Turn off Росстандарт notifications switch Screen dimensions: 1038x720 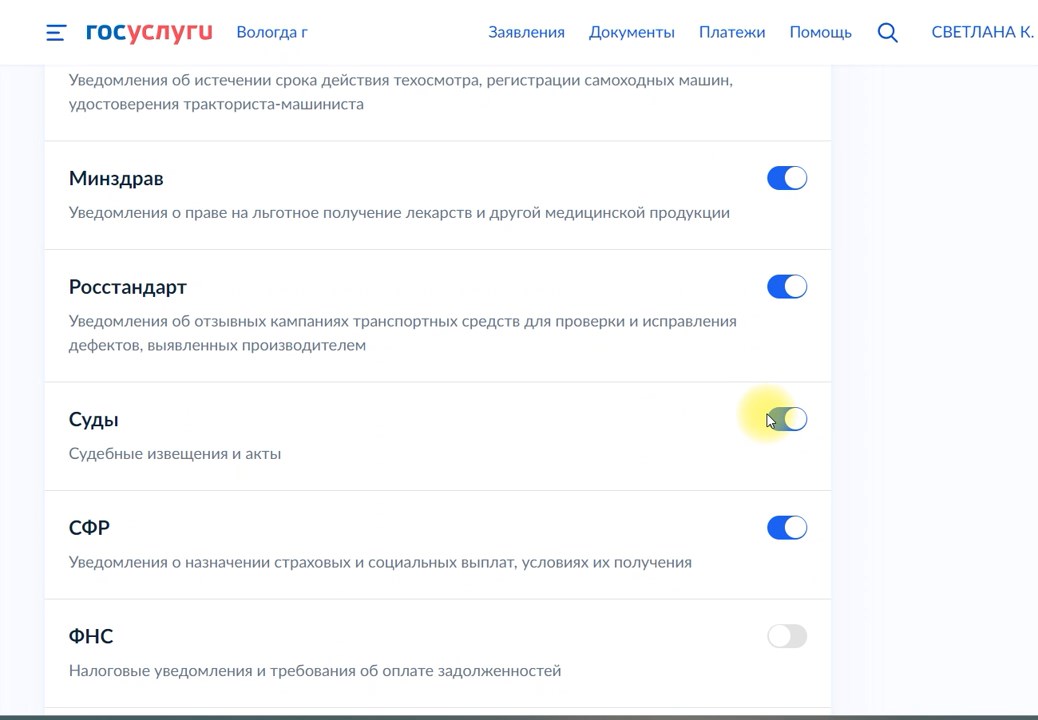[x=786, y=287]
